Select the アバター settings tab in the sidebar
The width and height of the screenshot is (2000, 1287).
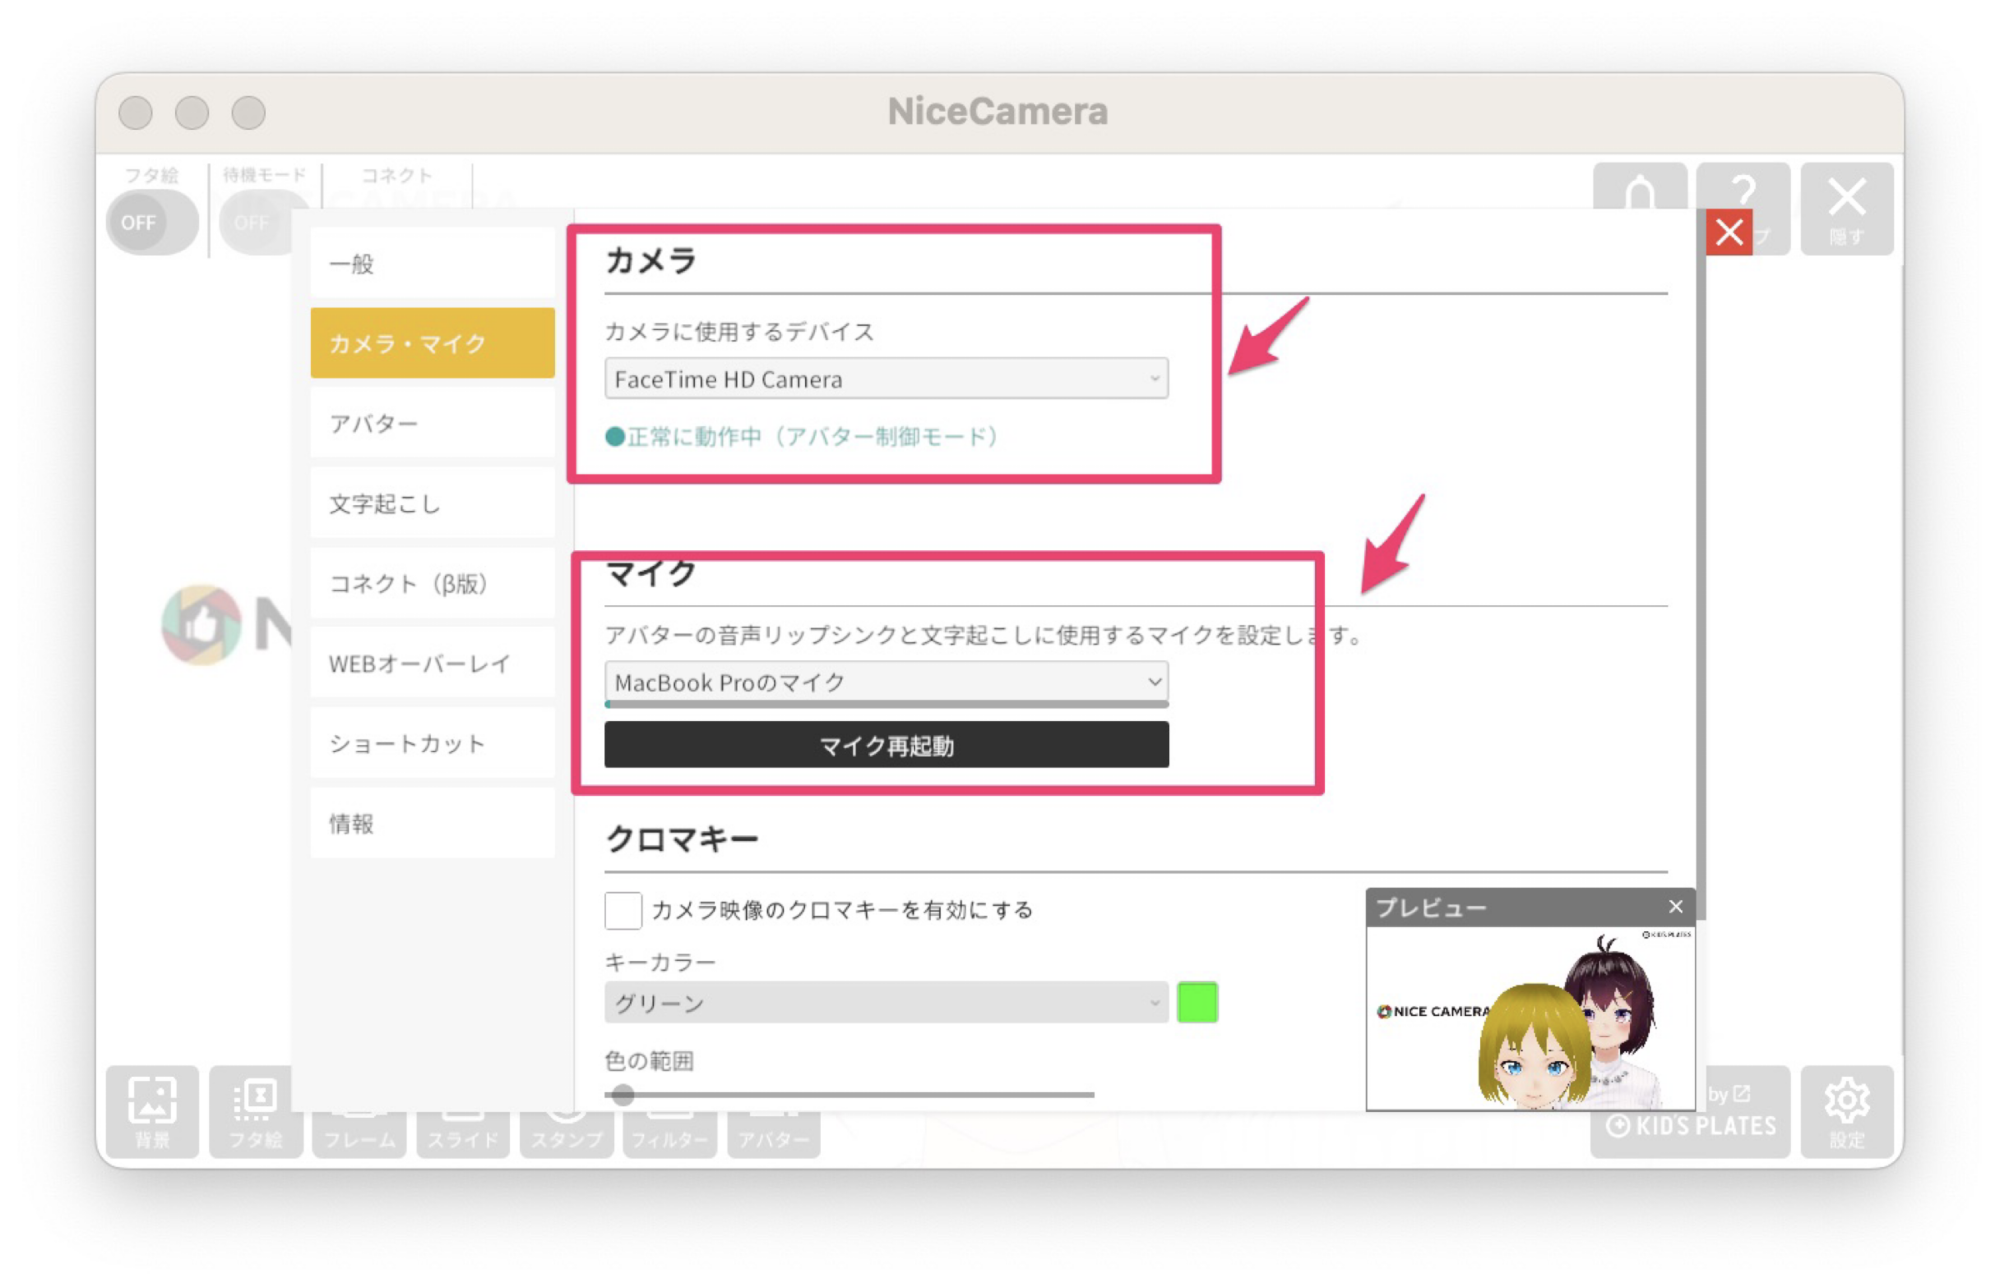(432, 423)
